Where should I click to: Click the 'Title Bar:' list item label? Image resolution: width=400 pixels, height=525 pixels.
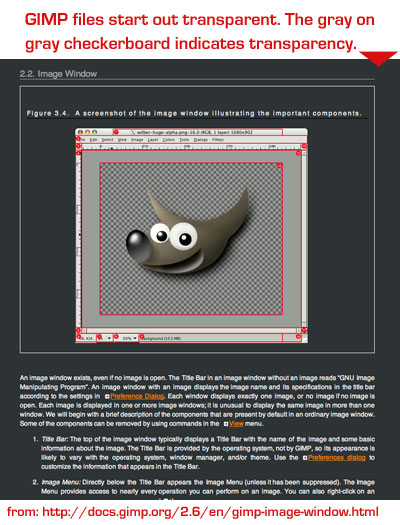click(x=55, y=439)
